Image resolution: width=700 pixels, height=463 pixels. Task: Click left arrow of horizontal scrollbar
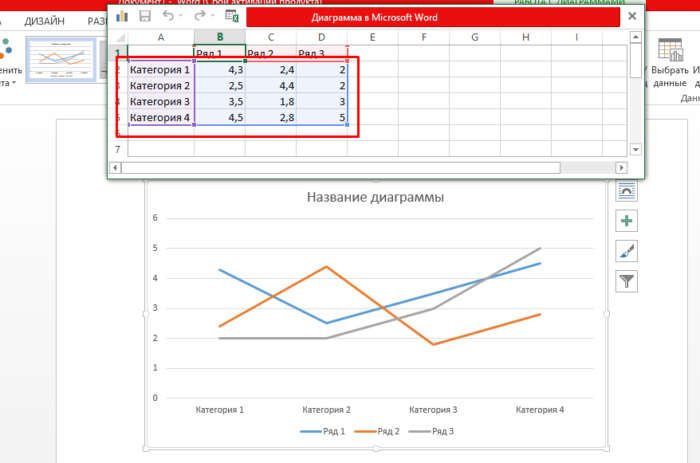click(115, 168)
